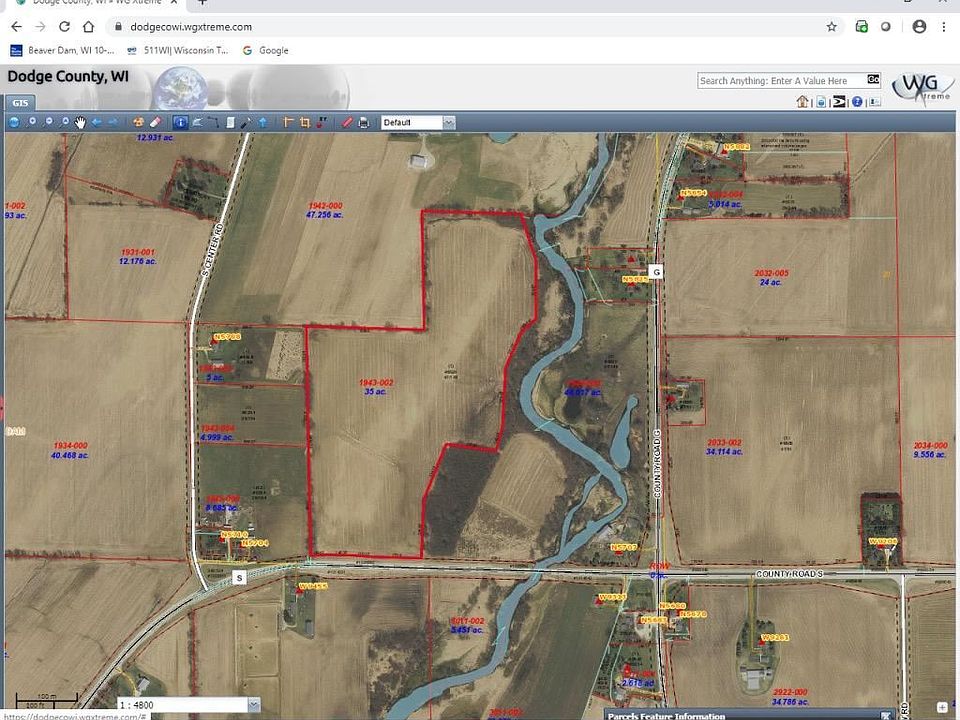Select the eraser clear selection tool
The image size is (960, 720).
coord(155,122)
